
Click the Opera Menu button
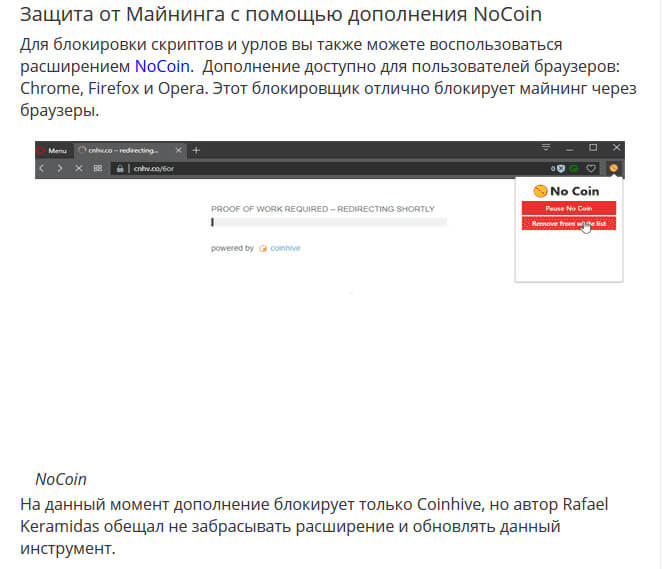pos(52,150)
